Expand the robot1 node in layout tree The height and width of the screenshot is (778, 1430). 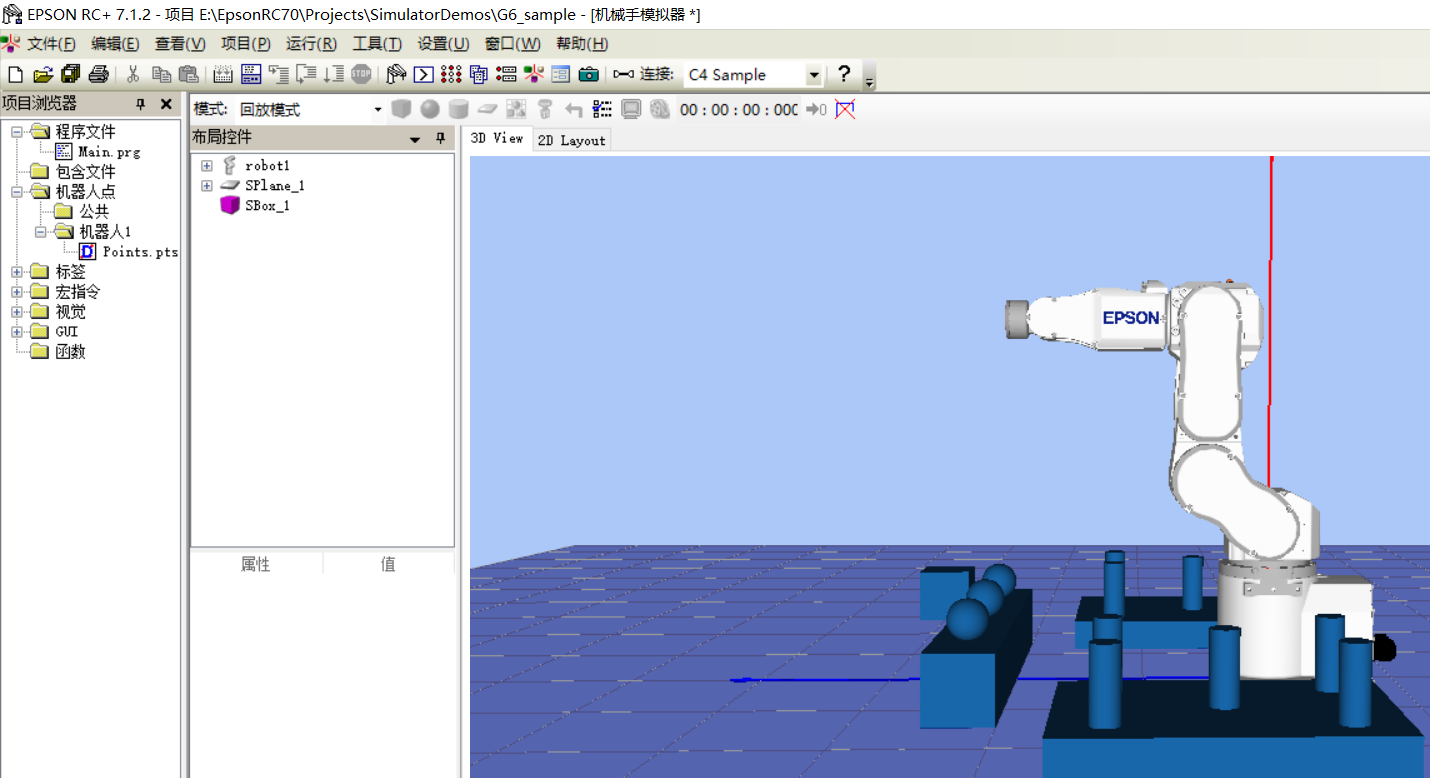pos(207,166)
